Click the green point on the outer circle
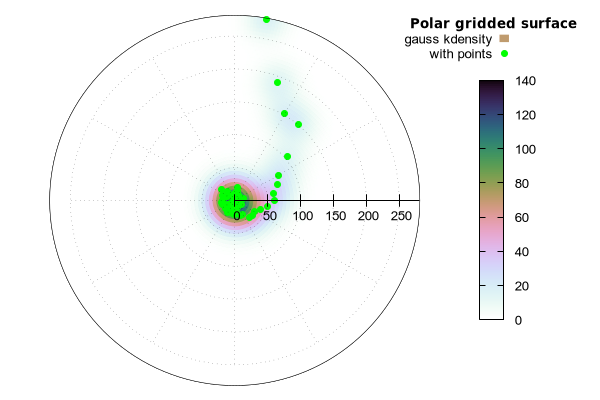 [x=267, y=20]
